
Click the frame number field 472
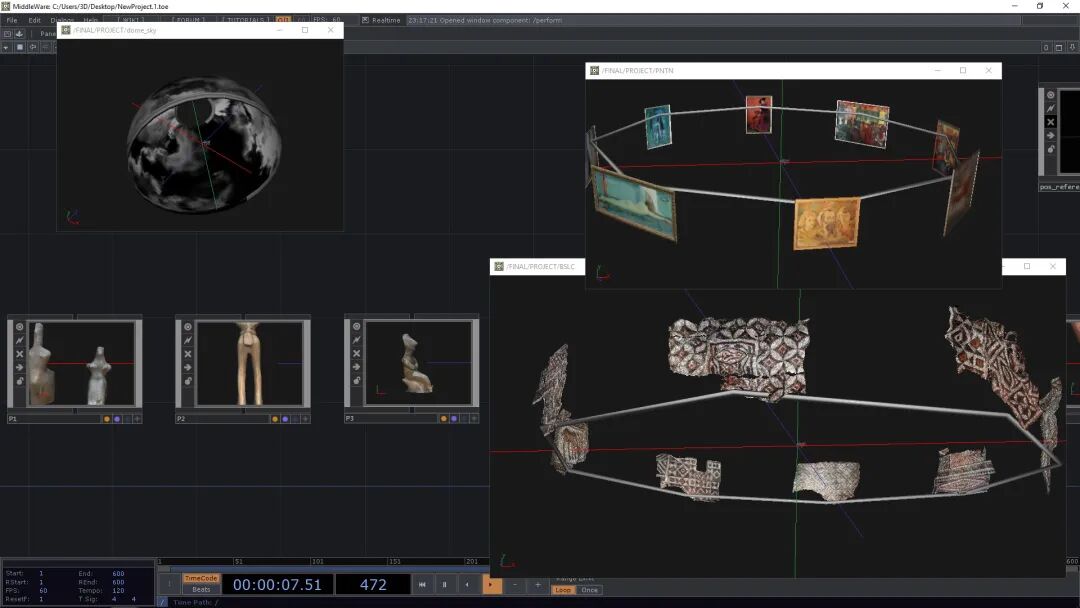coord(373,585)
